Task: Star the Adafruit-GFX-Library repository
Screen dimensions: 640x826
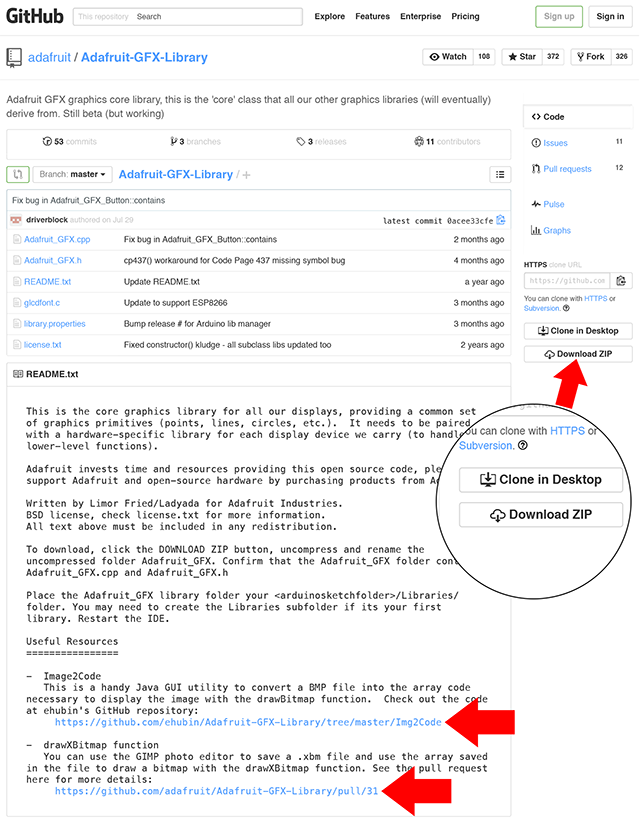Action: tap(522, 57)
